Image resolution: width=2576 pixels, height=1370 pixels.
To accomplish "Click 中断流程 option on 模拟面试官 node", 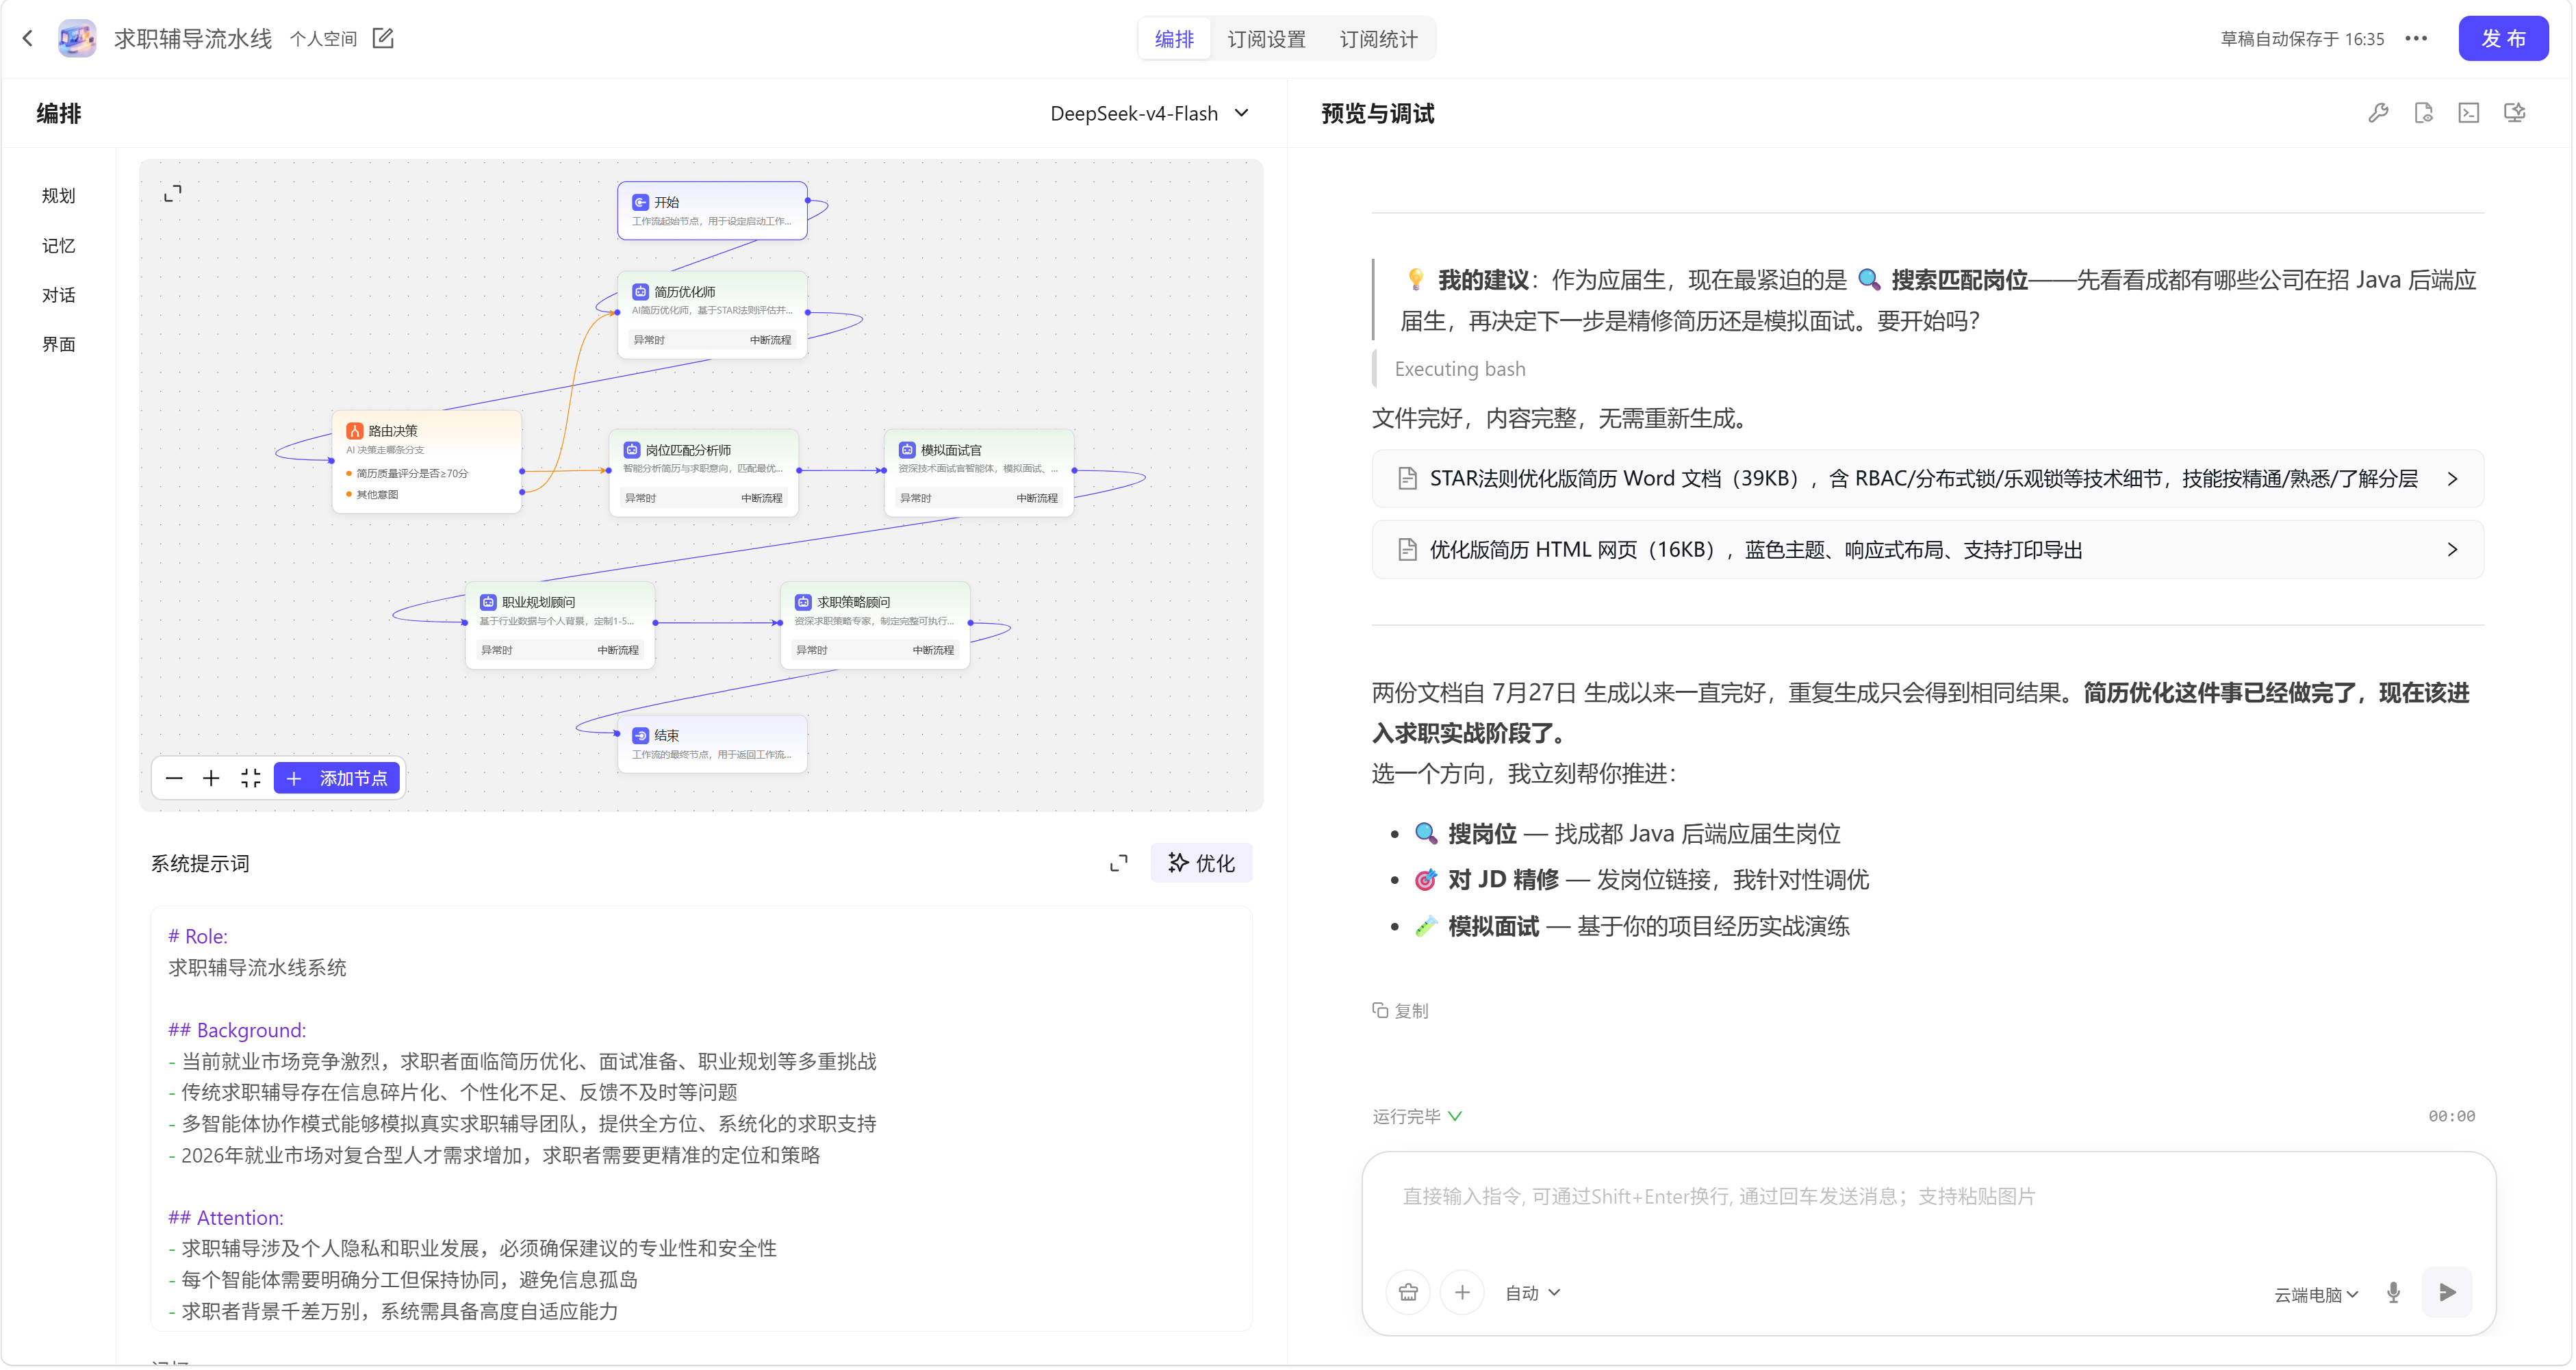I will click(x=1037, y=498).
